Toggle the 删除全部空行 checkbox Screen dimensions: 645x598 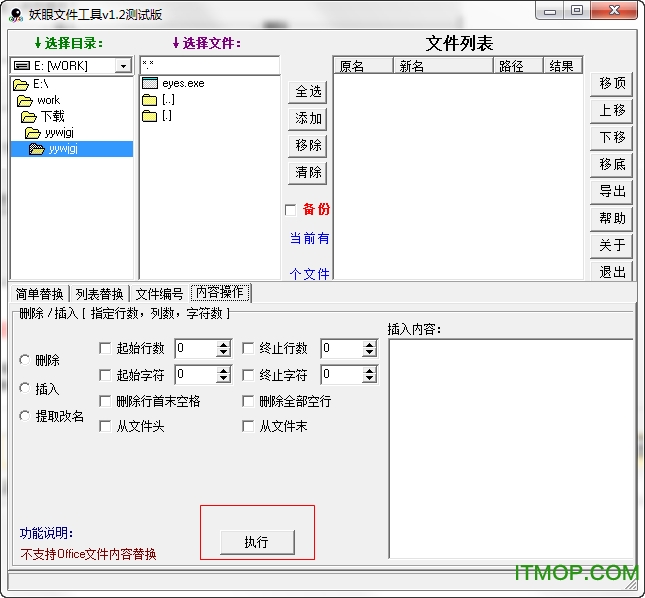(x=248, y=401)
